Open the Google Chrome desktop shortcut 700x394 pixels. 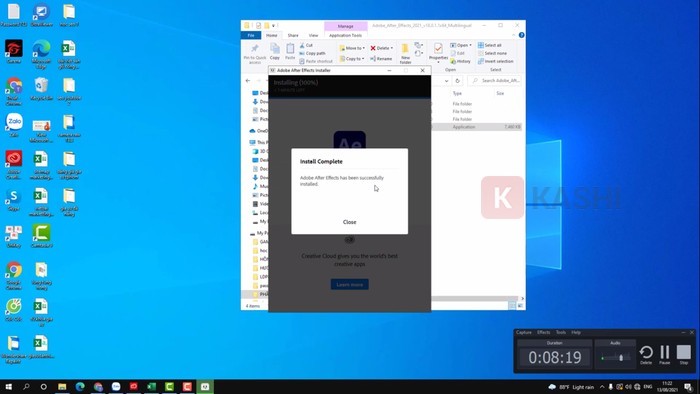[14, 276]
